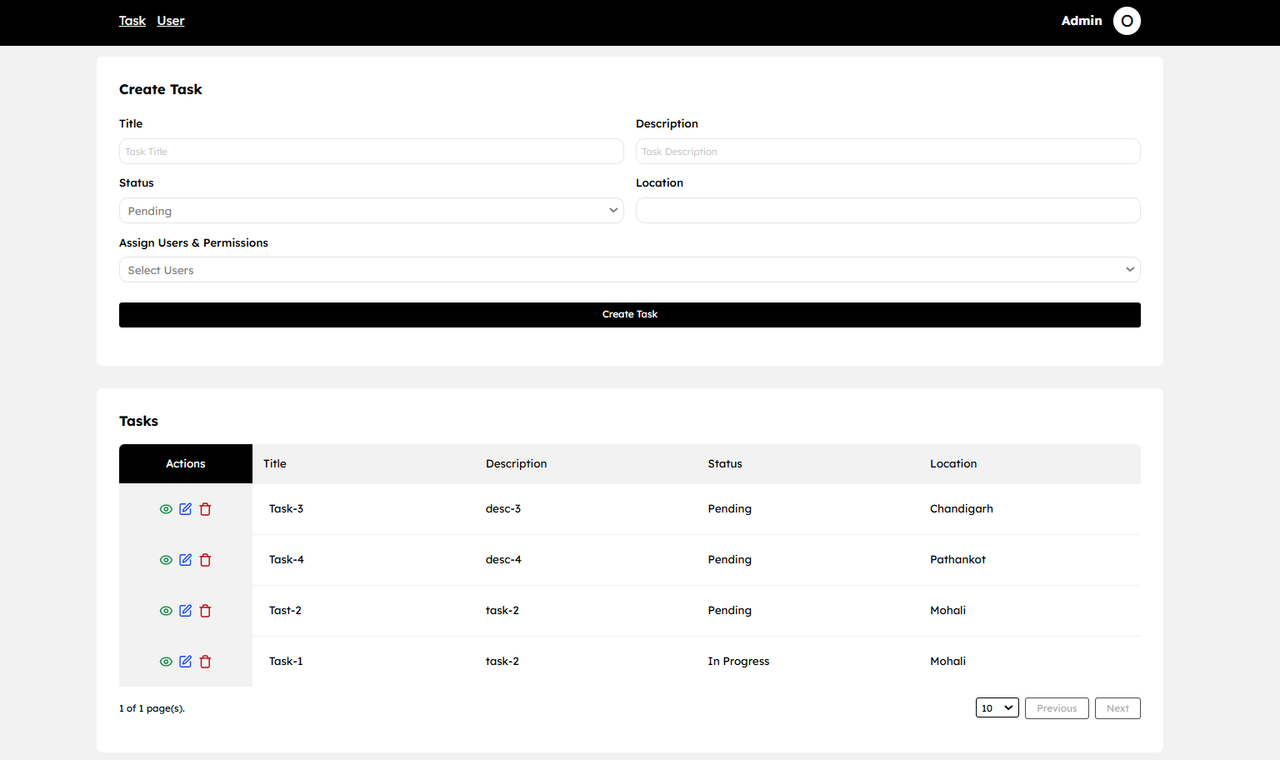The width and height of the screenshot is (1280, 760).
Task: Click the Tasks section heading
Action: pyautogui.click(x=139, y=421)
